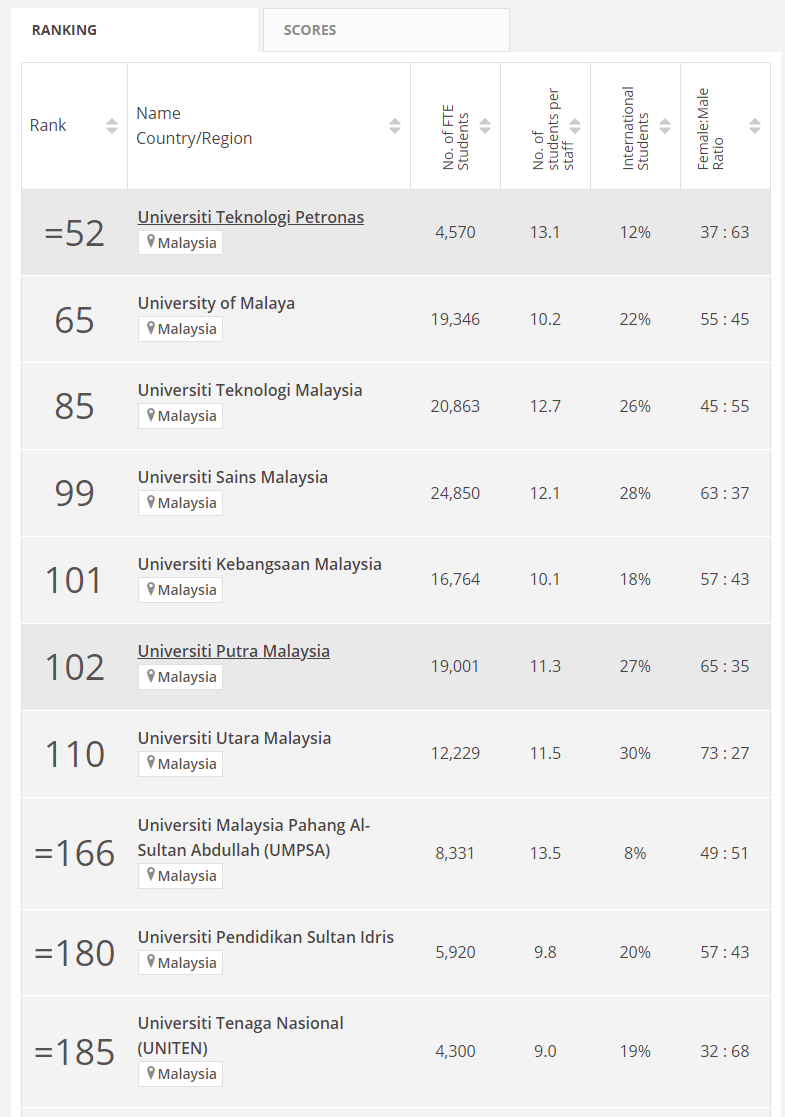Viewport: 785px width, 1117px height.
Task: Open Universiti Pendidikan Sultan Idris page
Action: point(266,937)
